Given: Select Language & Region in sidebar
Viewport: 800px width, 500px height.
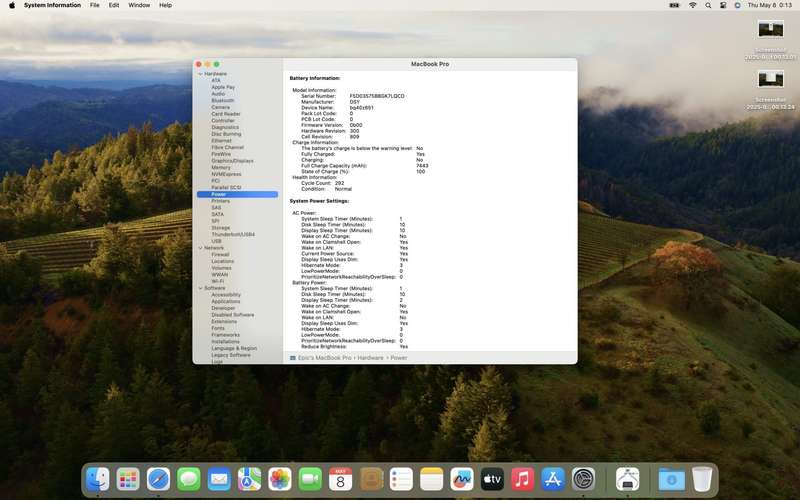Looking at the screenshot, I should click(234, 348).
